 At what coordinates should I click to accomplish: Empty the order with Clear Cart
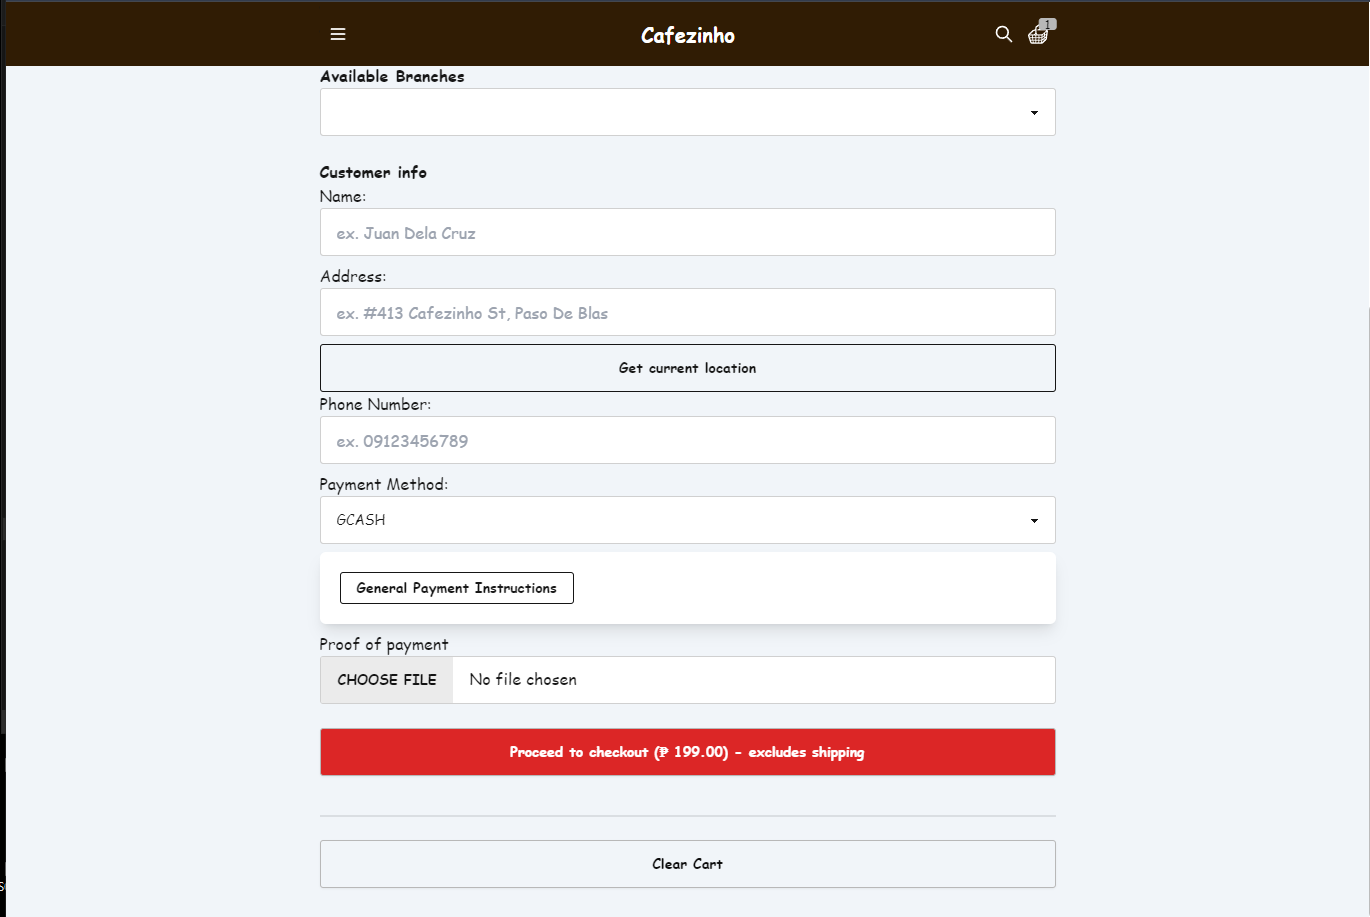687,864
